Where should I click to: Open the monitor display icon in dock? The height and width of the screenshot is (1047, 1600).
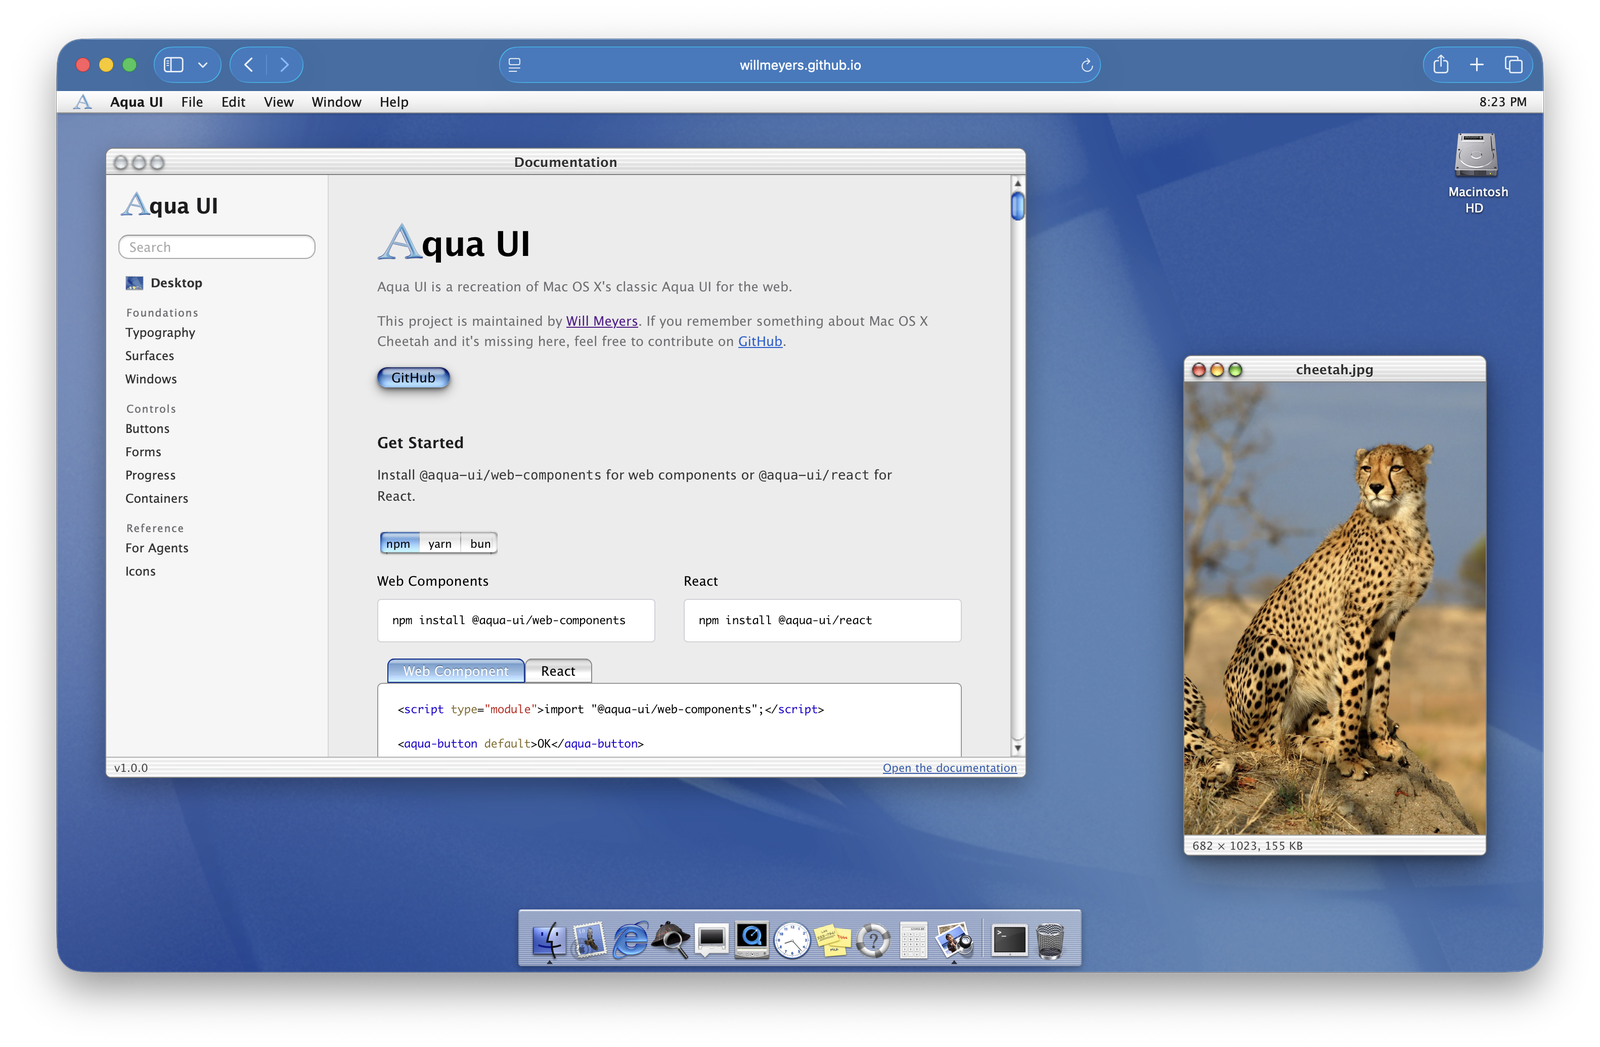click(711, 940)
